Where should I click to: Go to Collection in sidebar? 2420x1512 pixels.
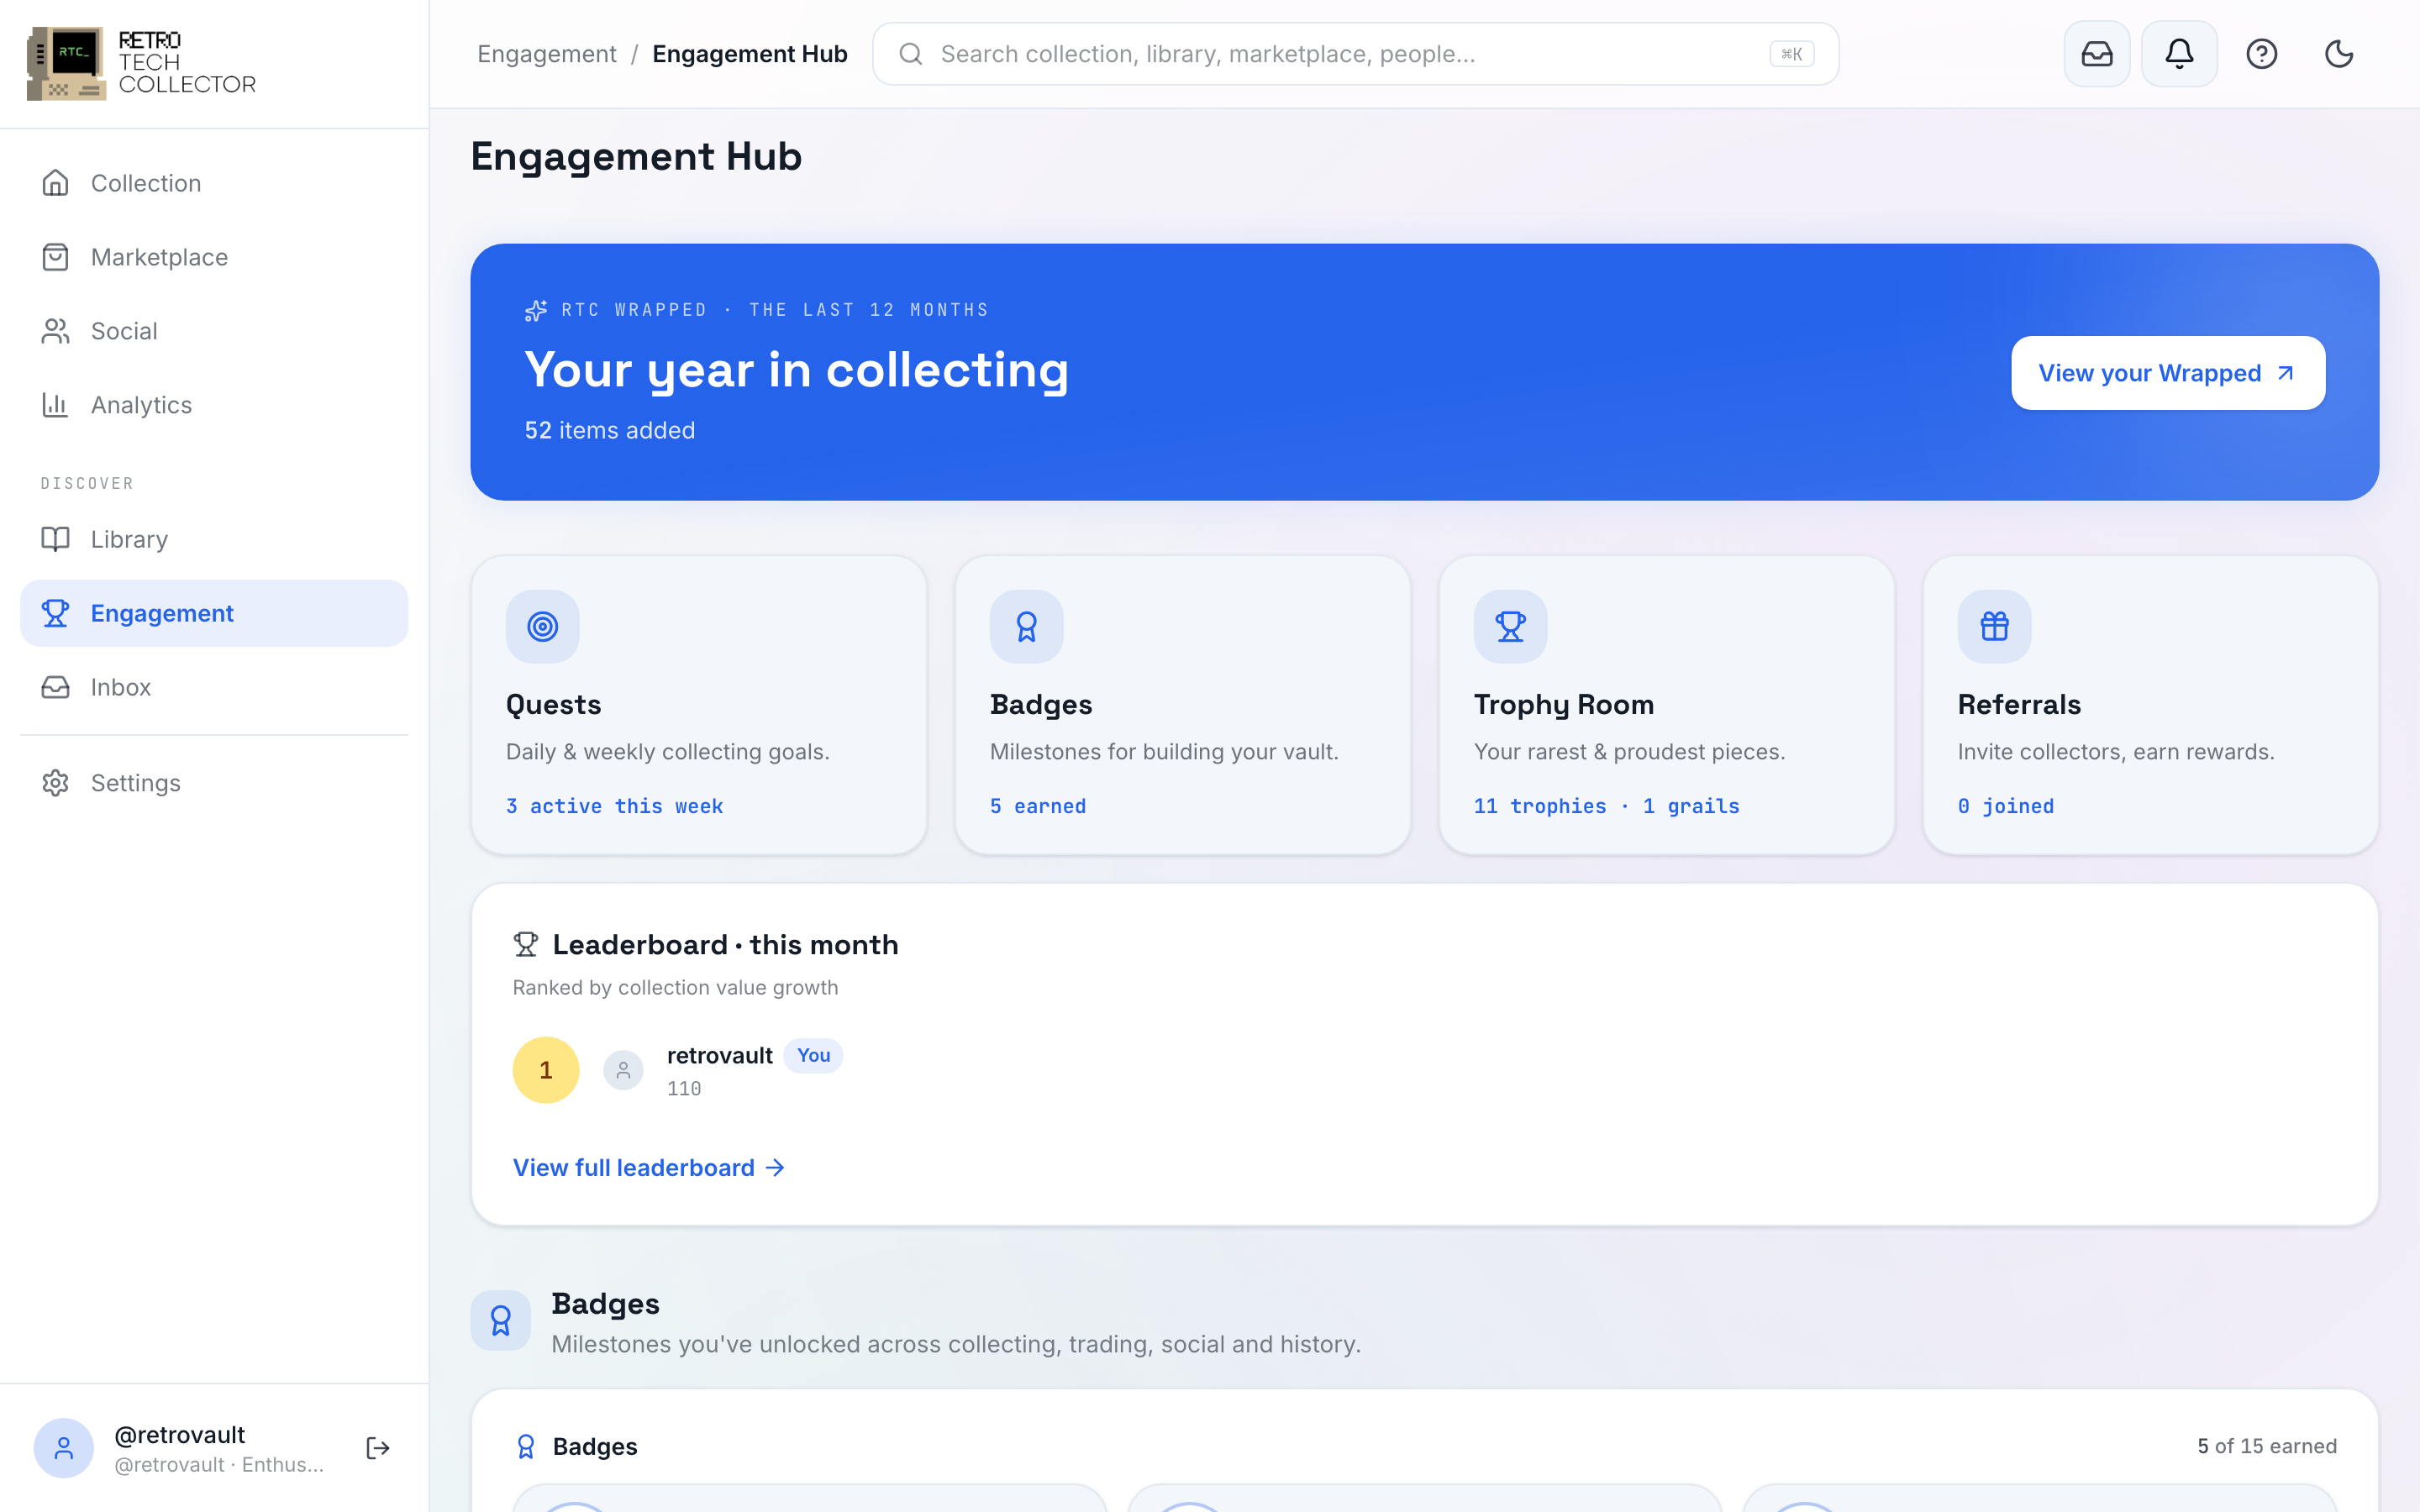click(x=214, y=183)
